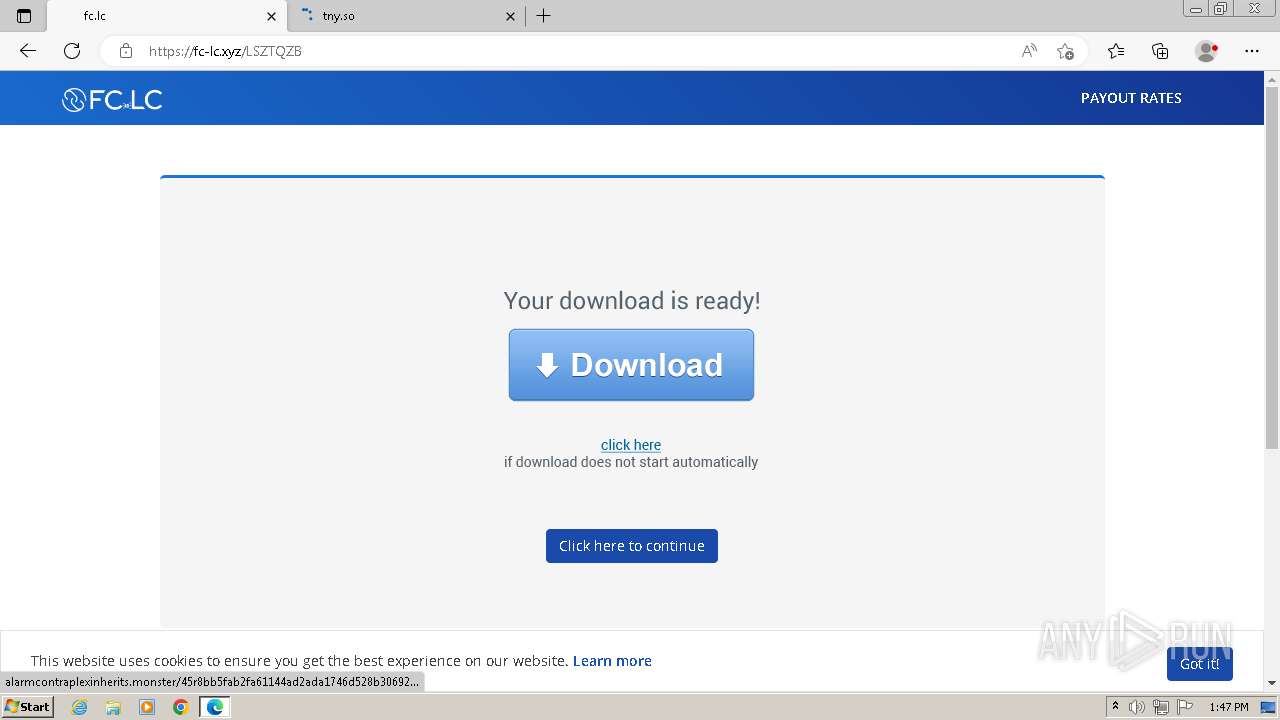Select Edge in the taskbar

pos(215,707)
